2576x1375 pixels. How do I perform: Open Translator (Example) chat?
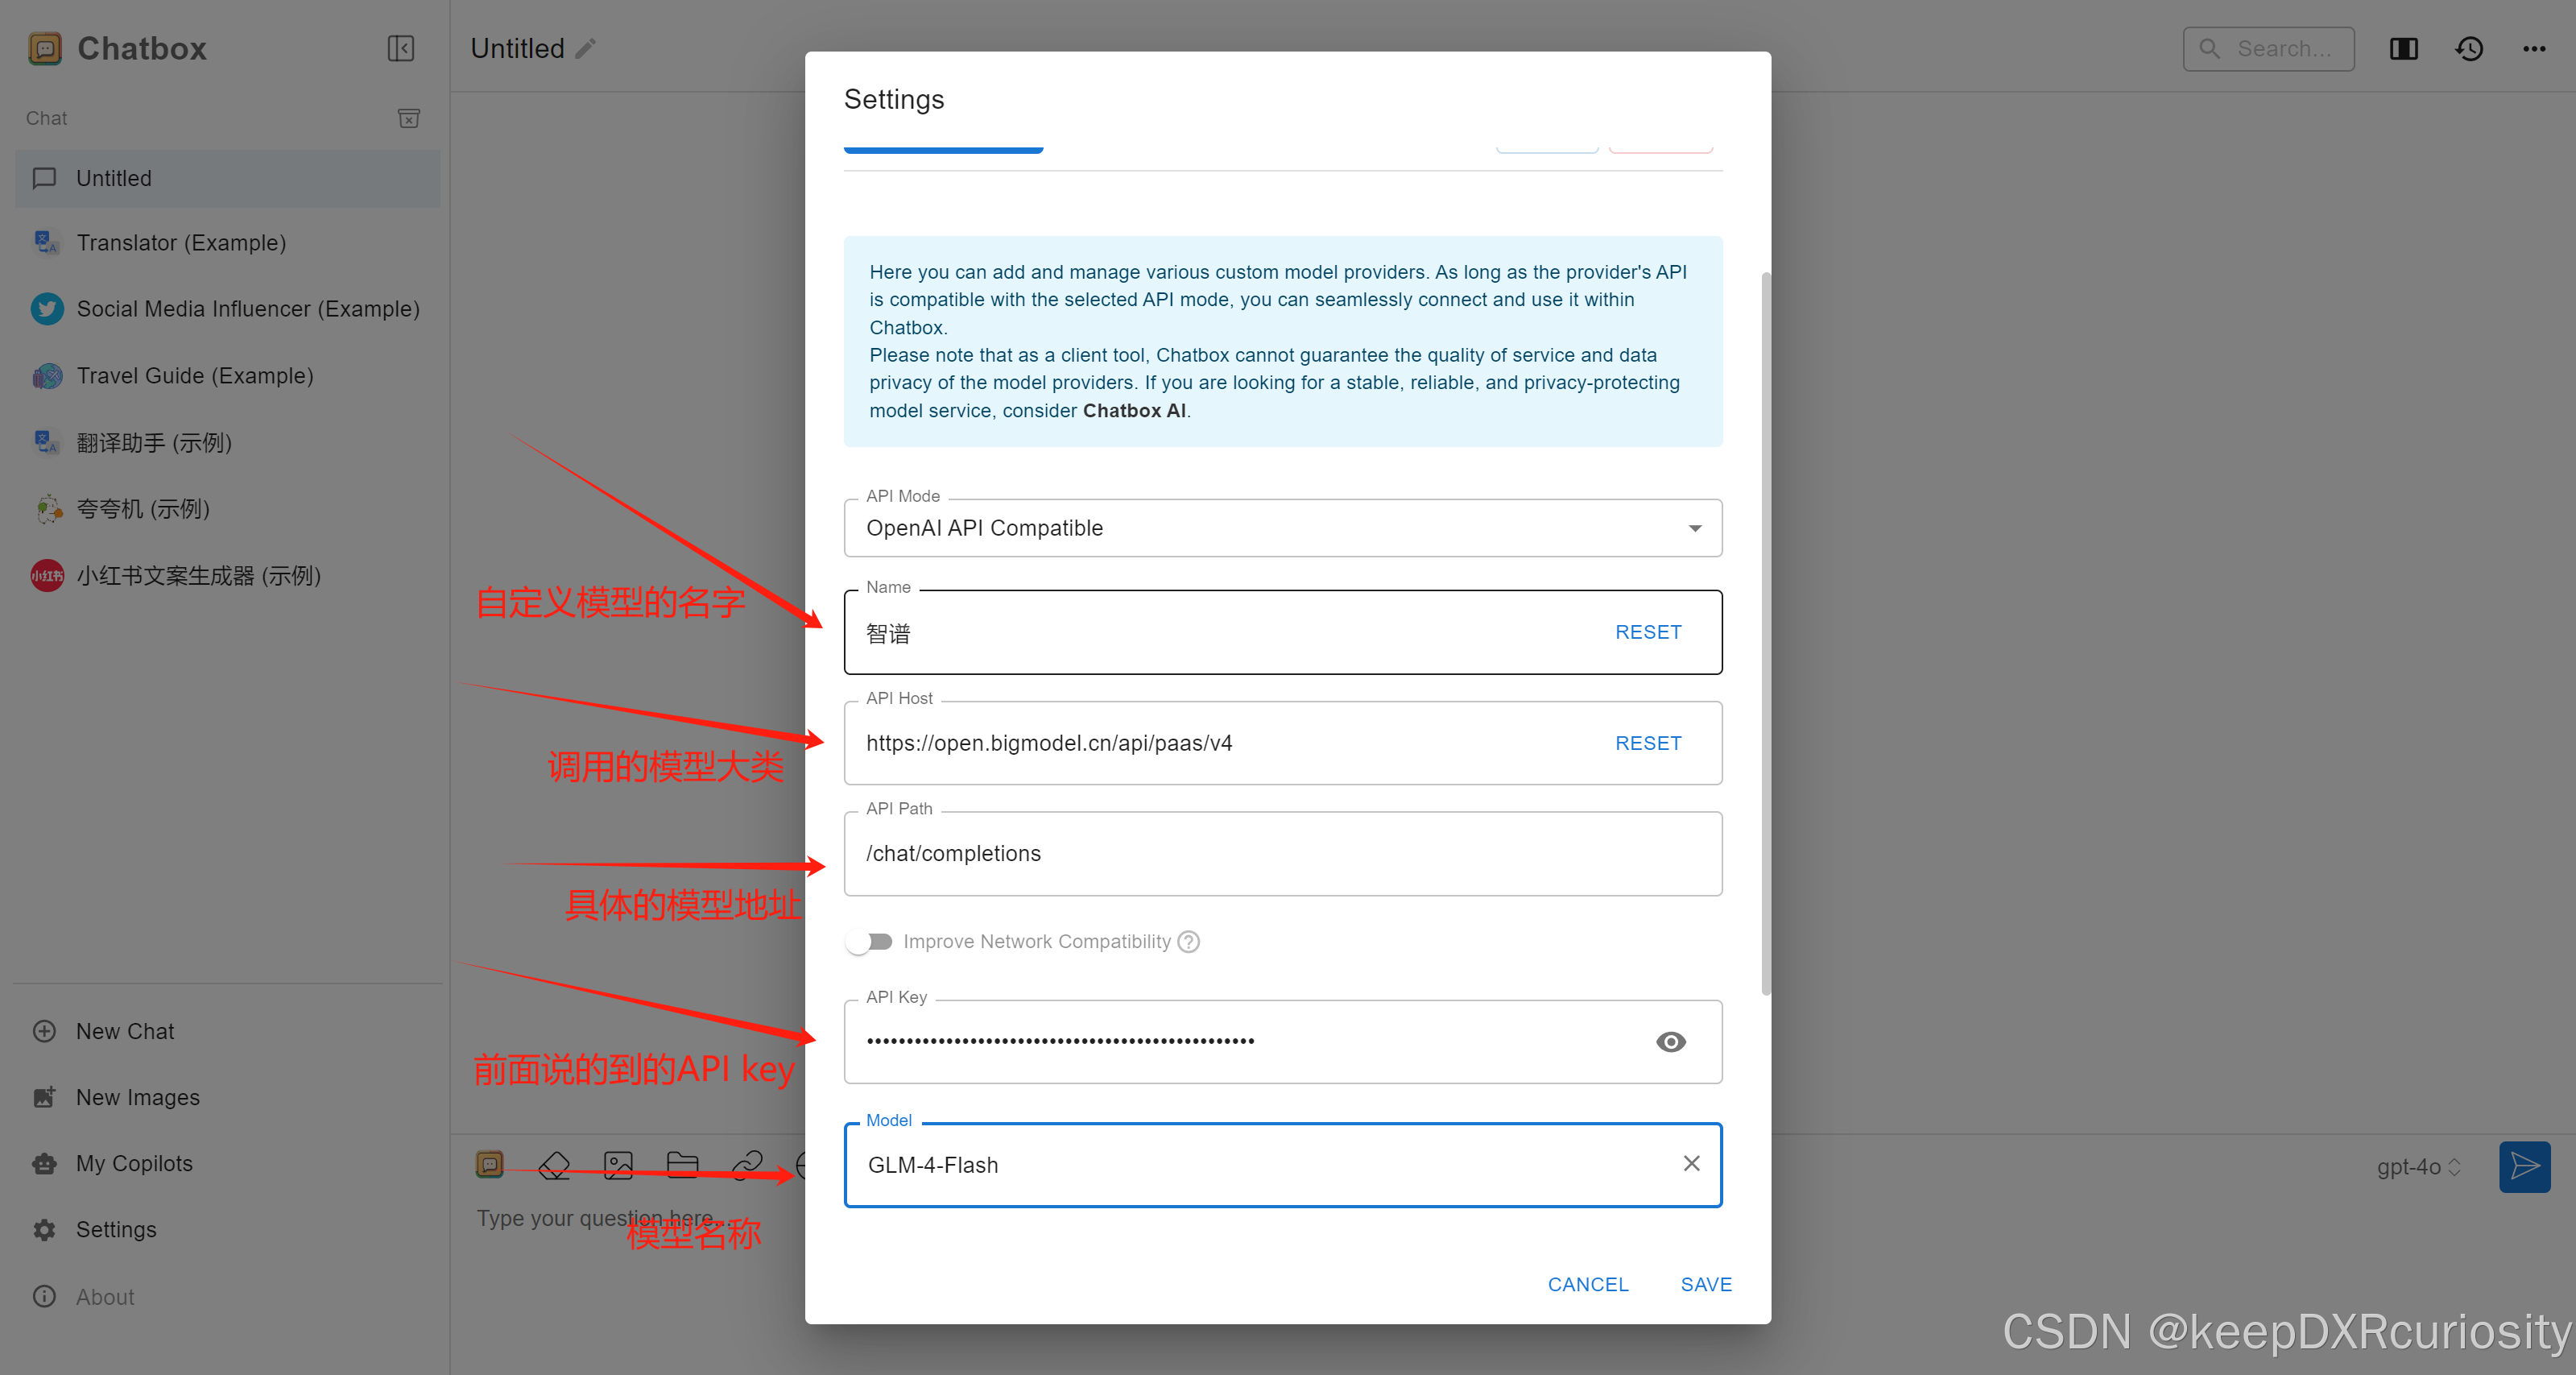181,243
